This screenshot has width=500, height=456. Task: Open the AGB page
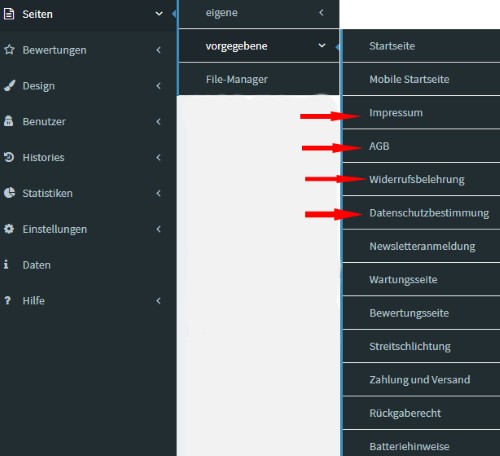click(421, 146)
